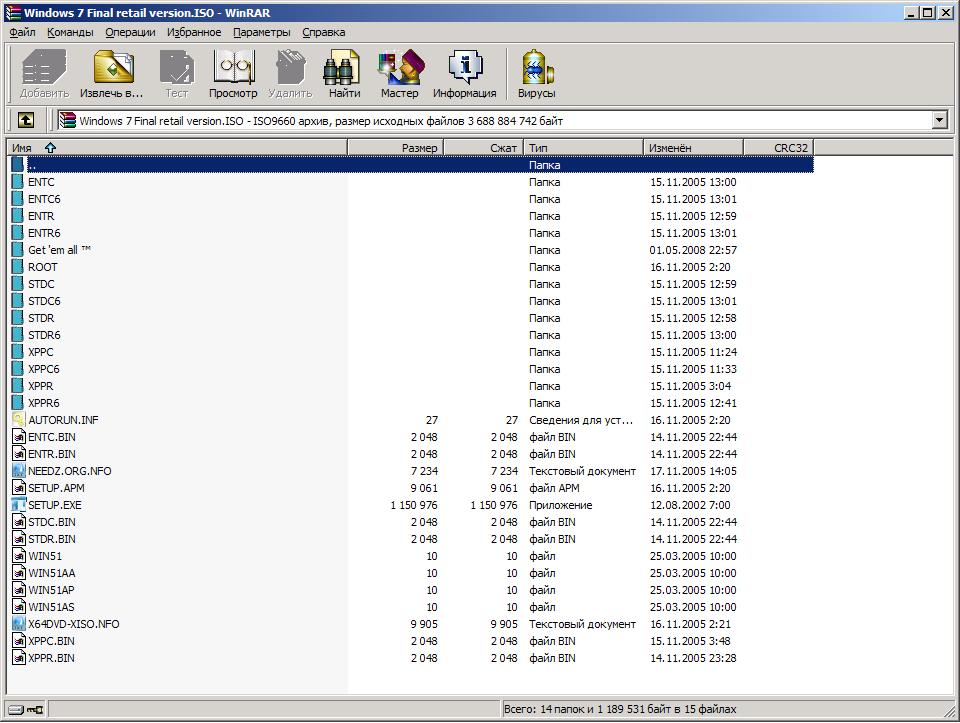
Task: Click the ENTC folder icon
Action: [18, 182]
